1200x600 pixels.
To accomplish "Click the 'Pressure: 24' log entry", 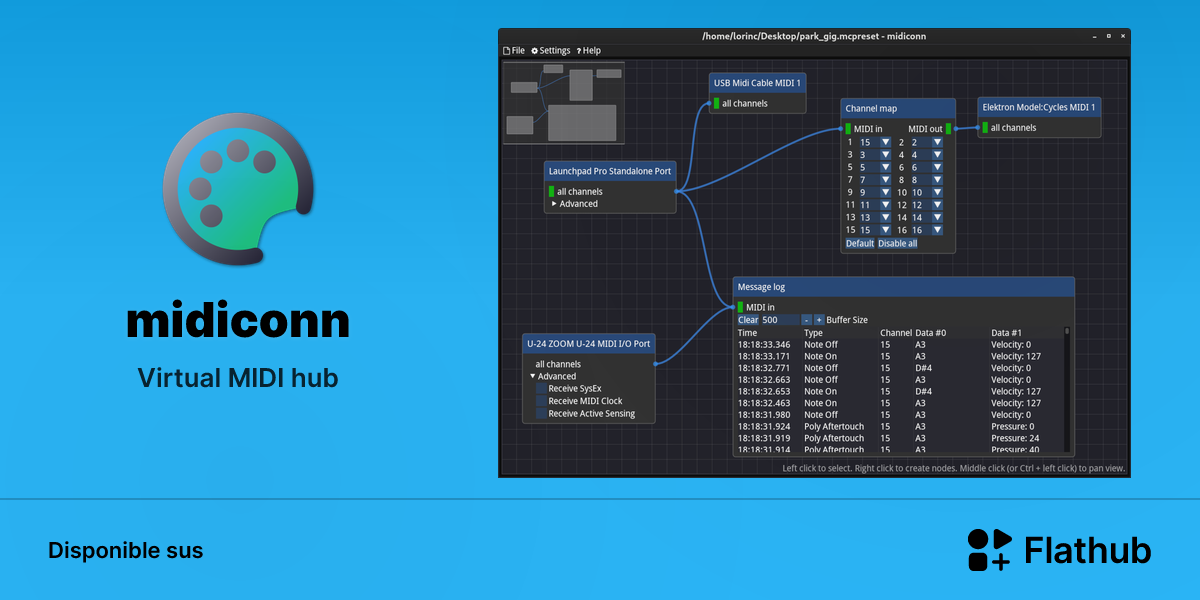I will click(1017, 438).
